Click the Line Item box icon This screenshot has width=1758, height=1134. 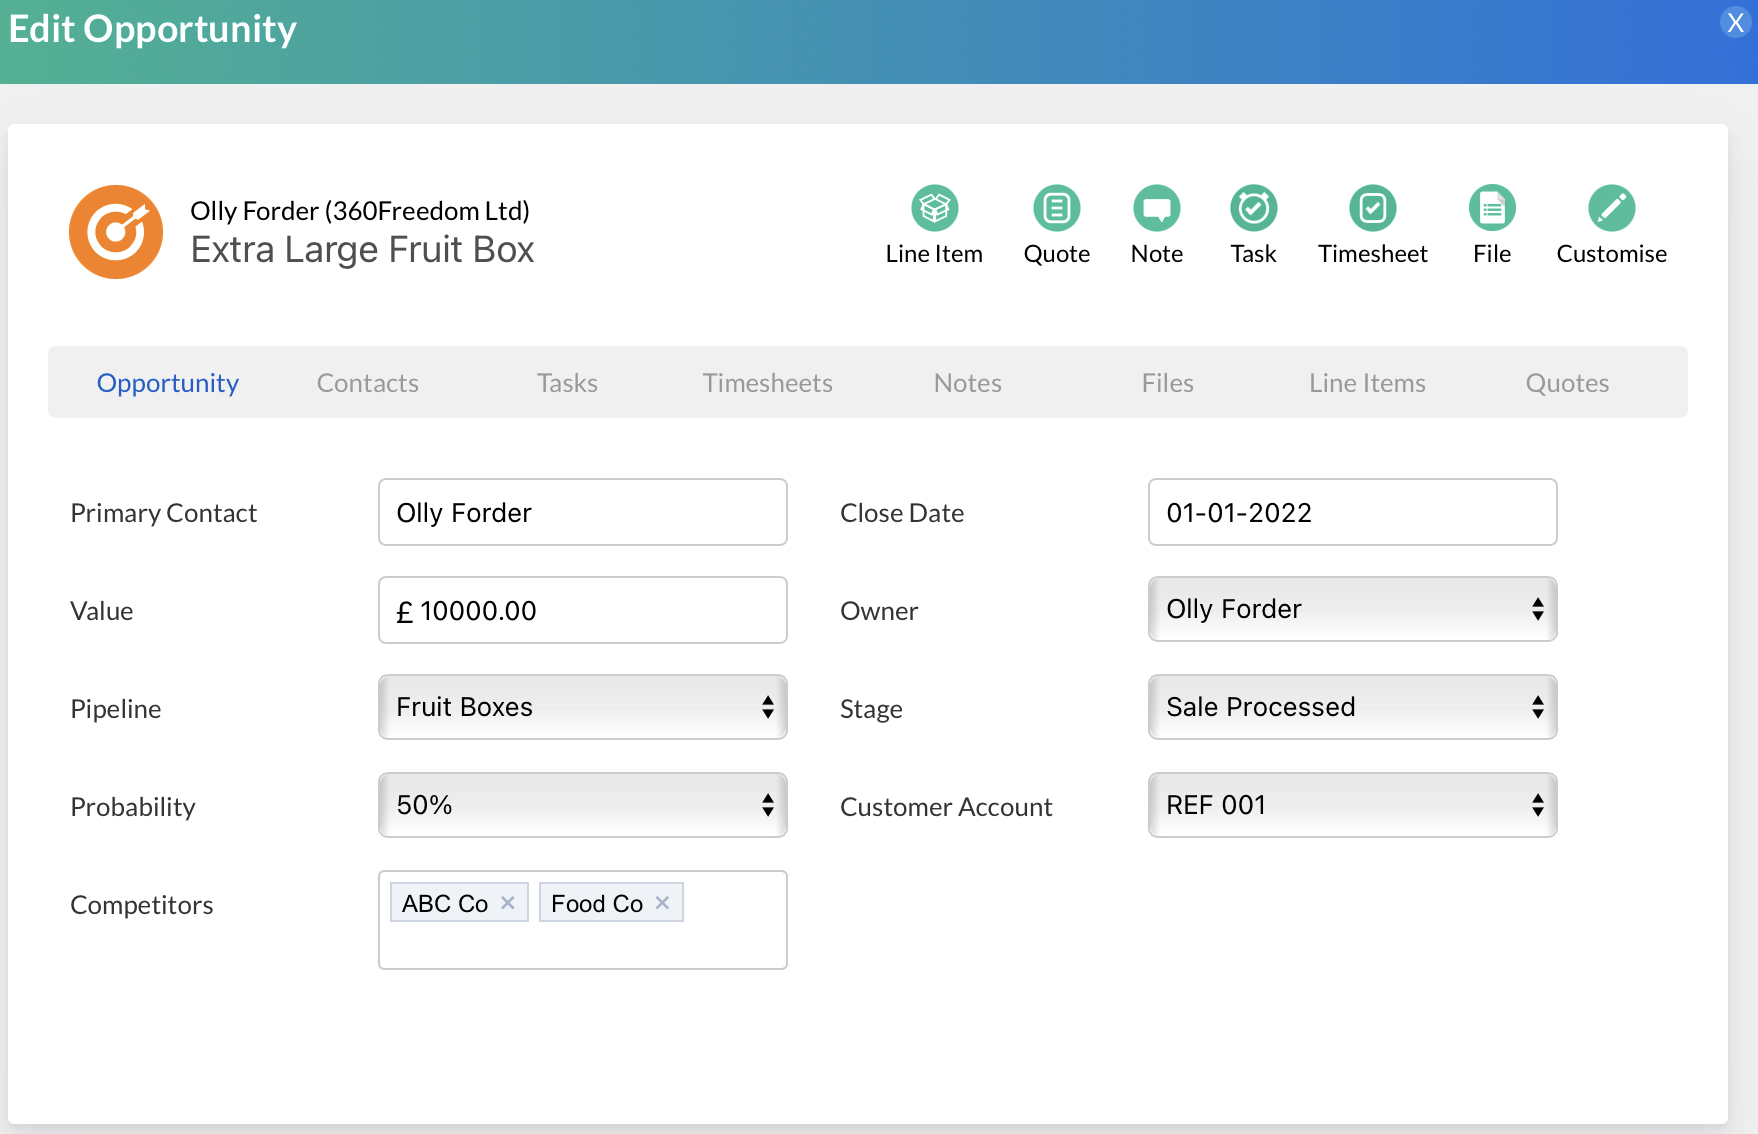[934, 208]
